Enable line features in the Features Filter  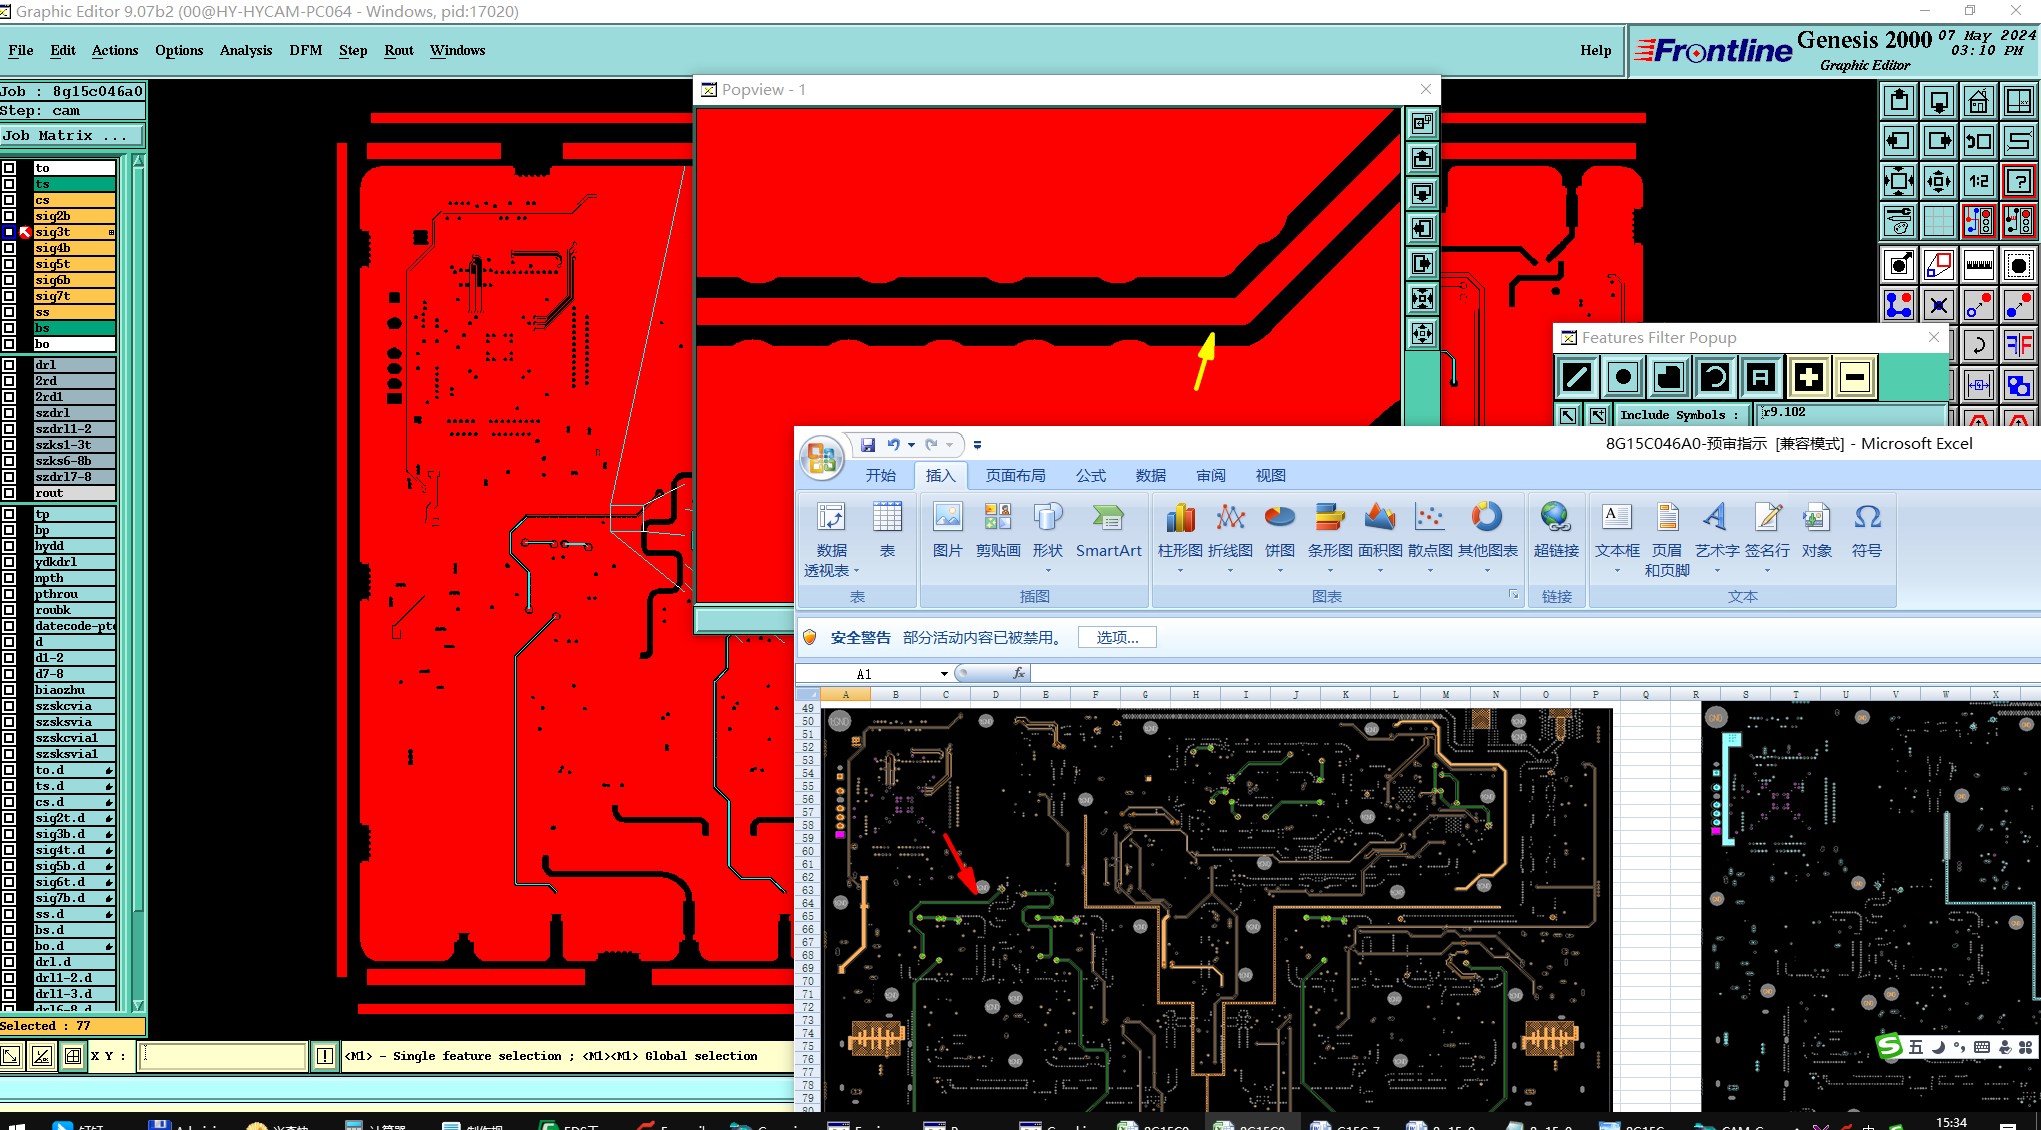1577,377
